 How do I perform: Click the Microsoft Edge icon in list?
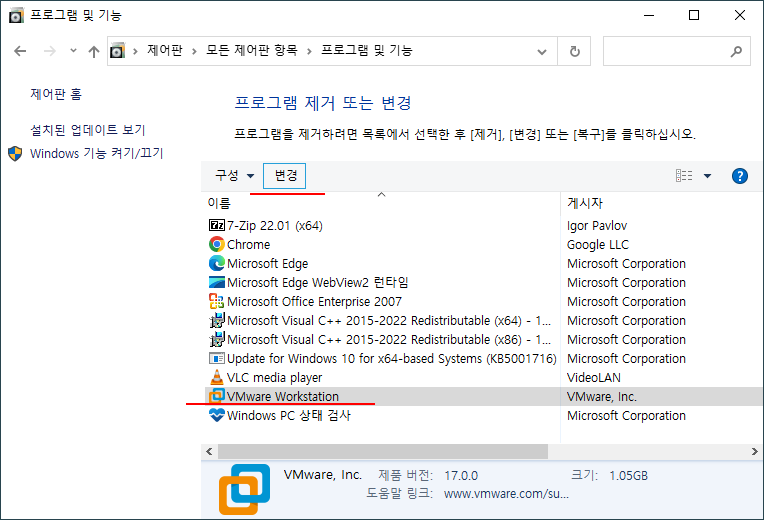pos(217,263)
